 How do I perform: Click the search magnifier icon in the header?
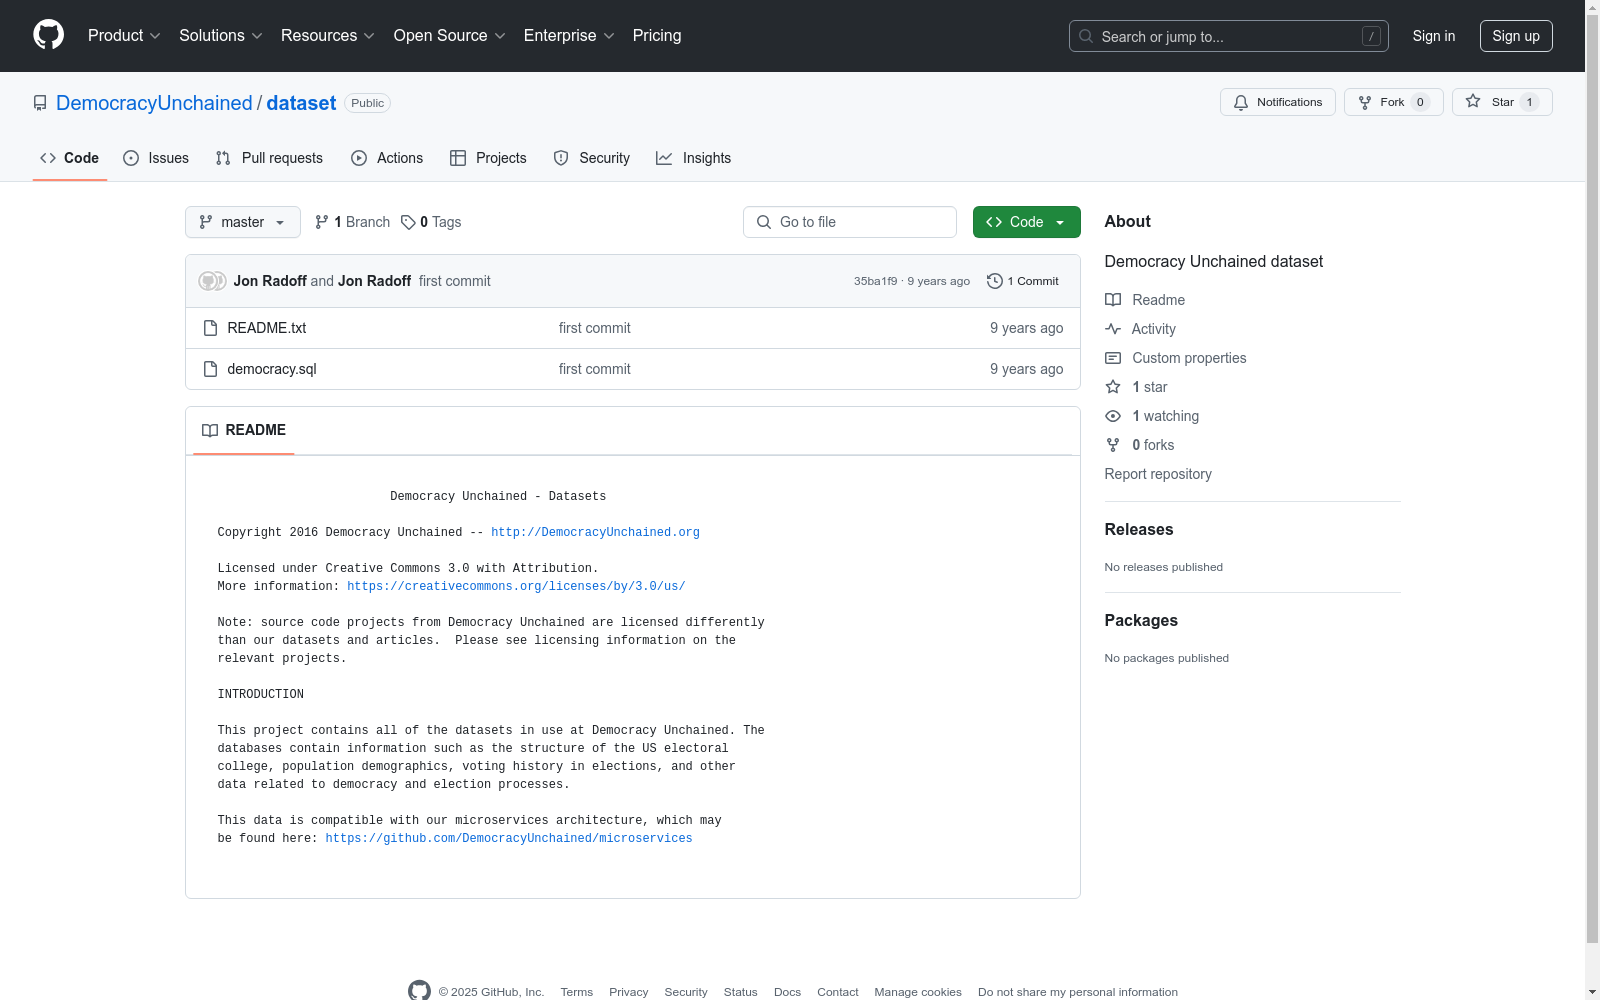click(1086, 36)
